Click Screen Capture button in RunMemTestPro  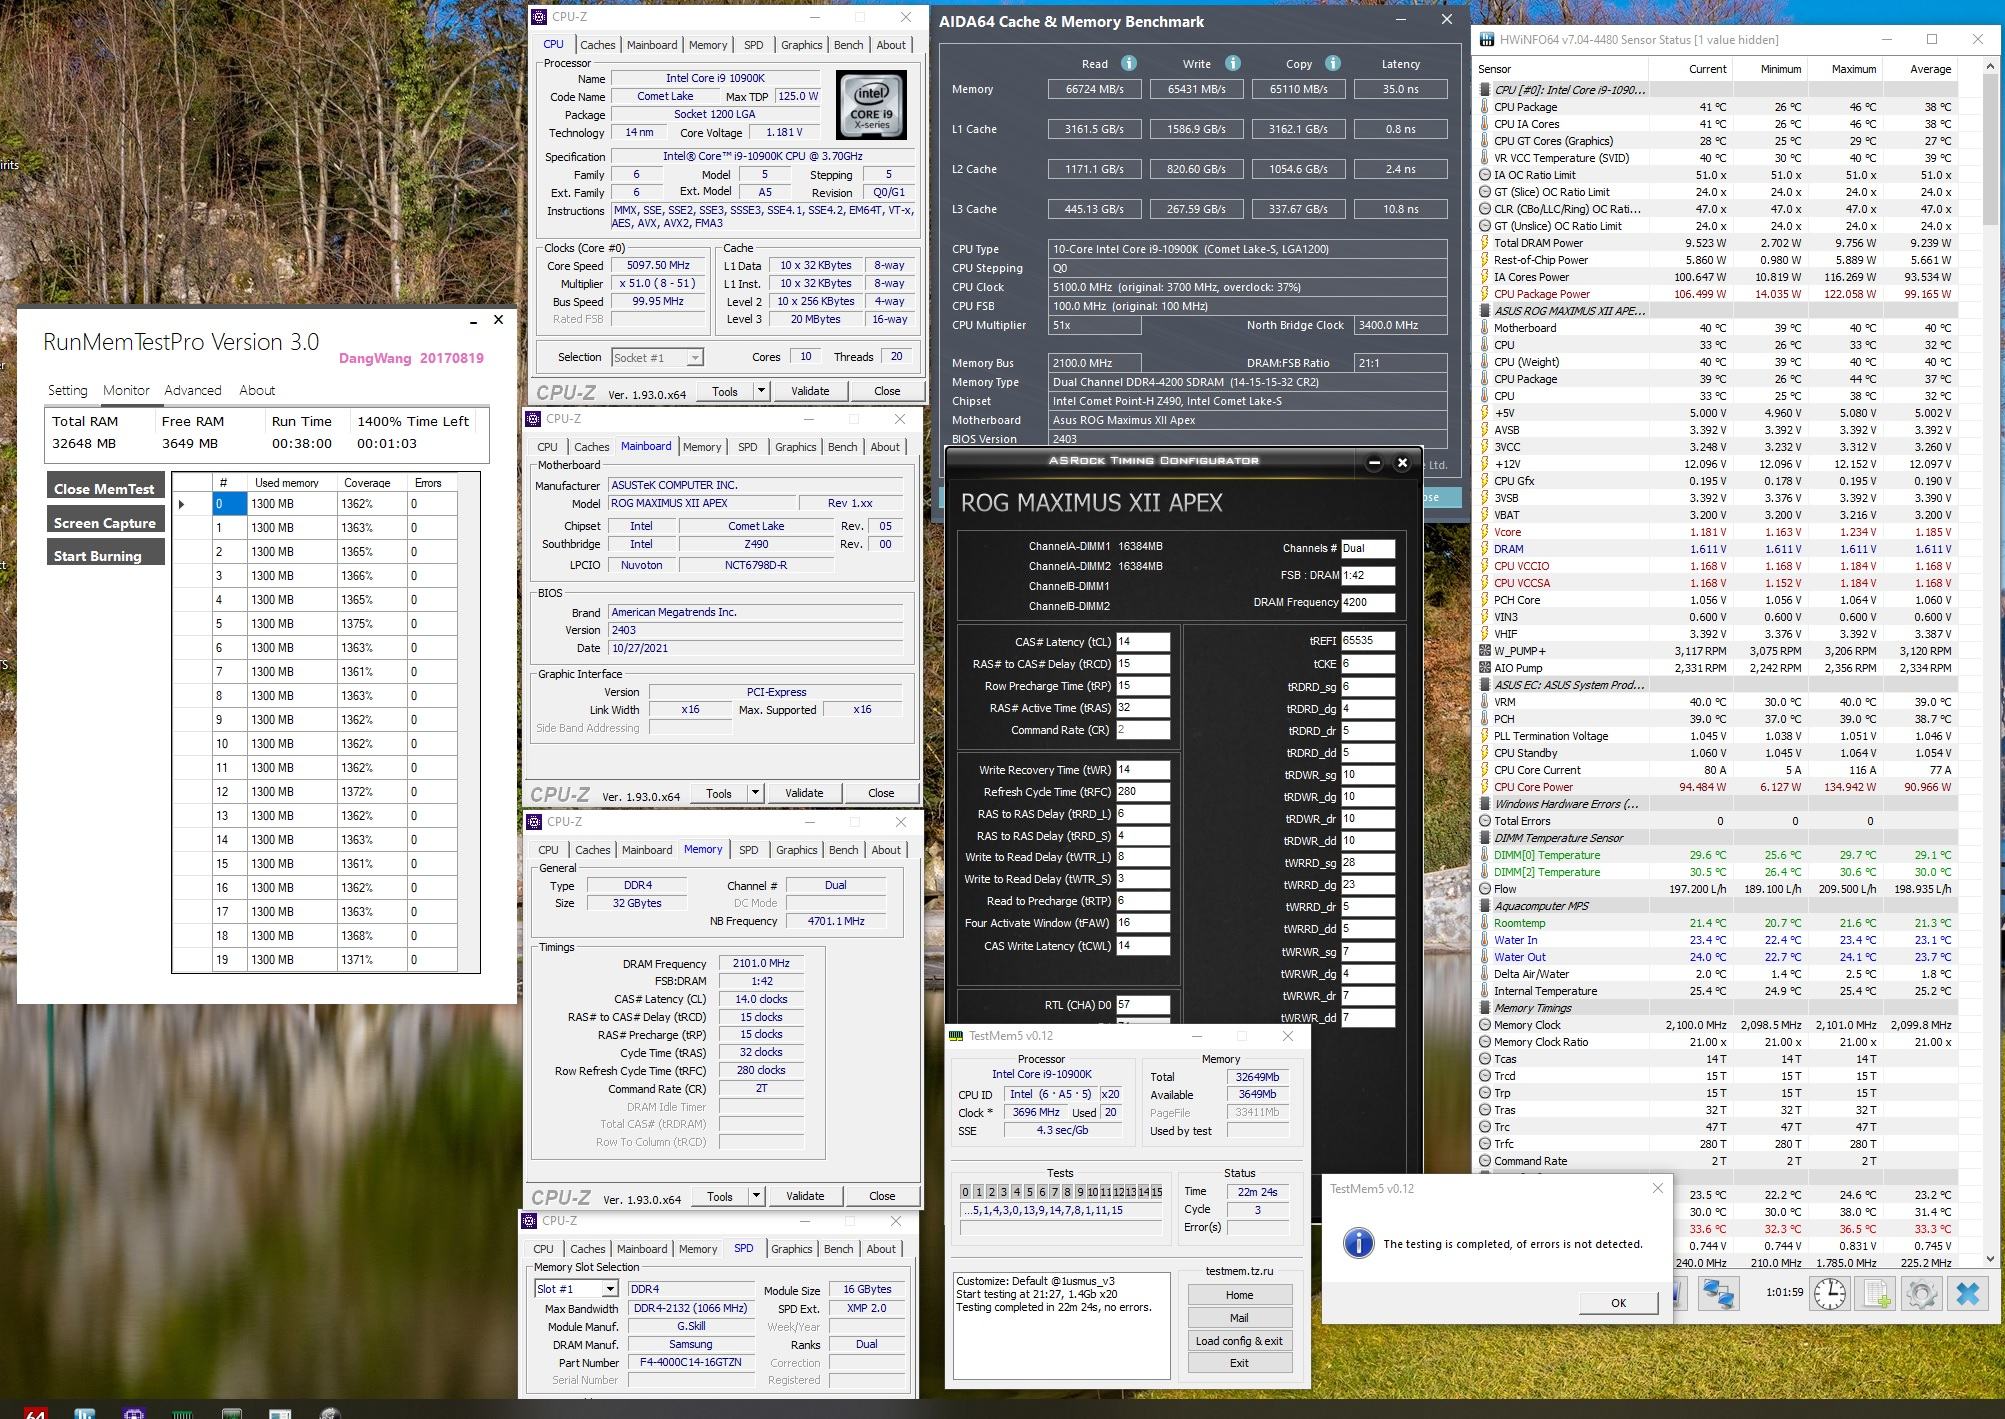point(105,522)
